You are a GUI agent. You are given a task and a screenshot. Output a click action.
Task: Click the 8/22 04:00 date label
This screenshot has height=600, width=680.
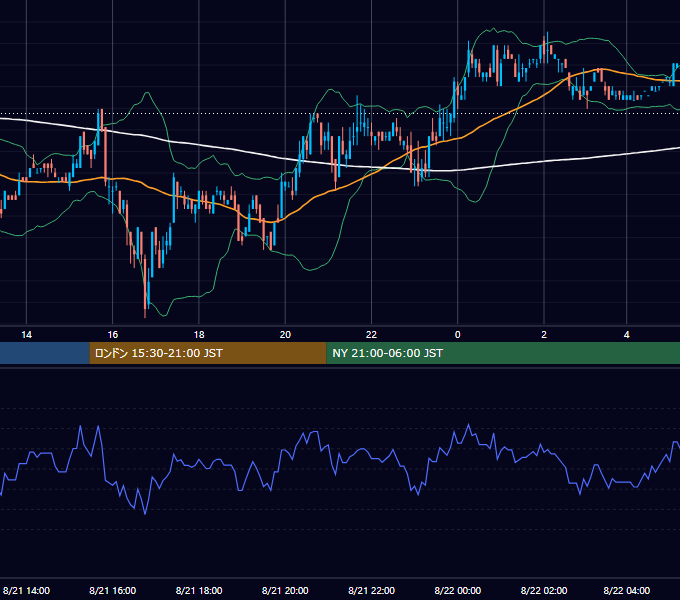(x=627, y=590)
